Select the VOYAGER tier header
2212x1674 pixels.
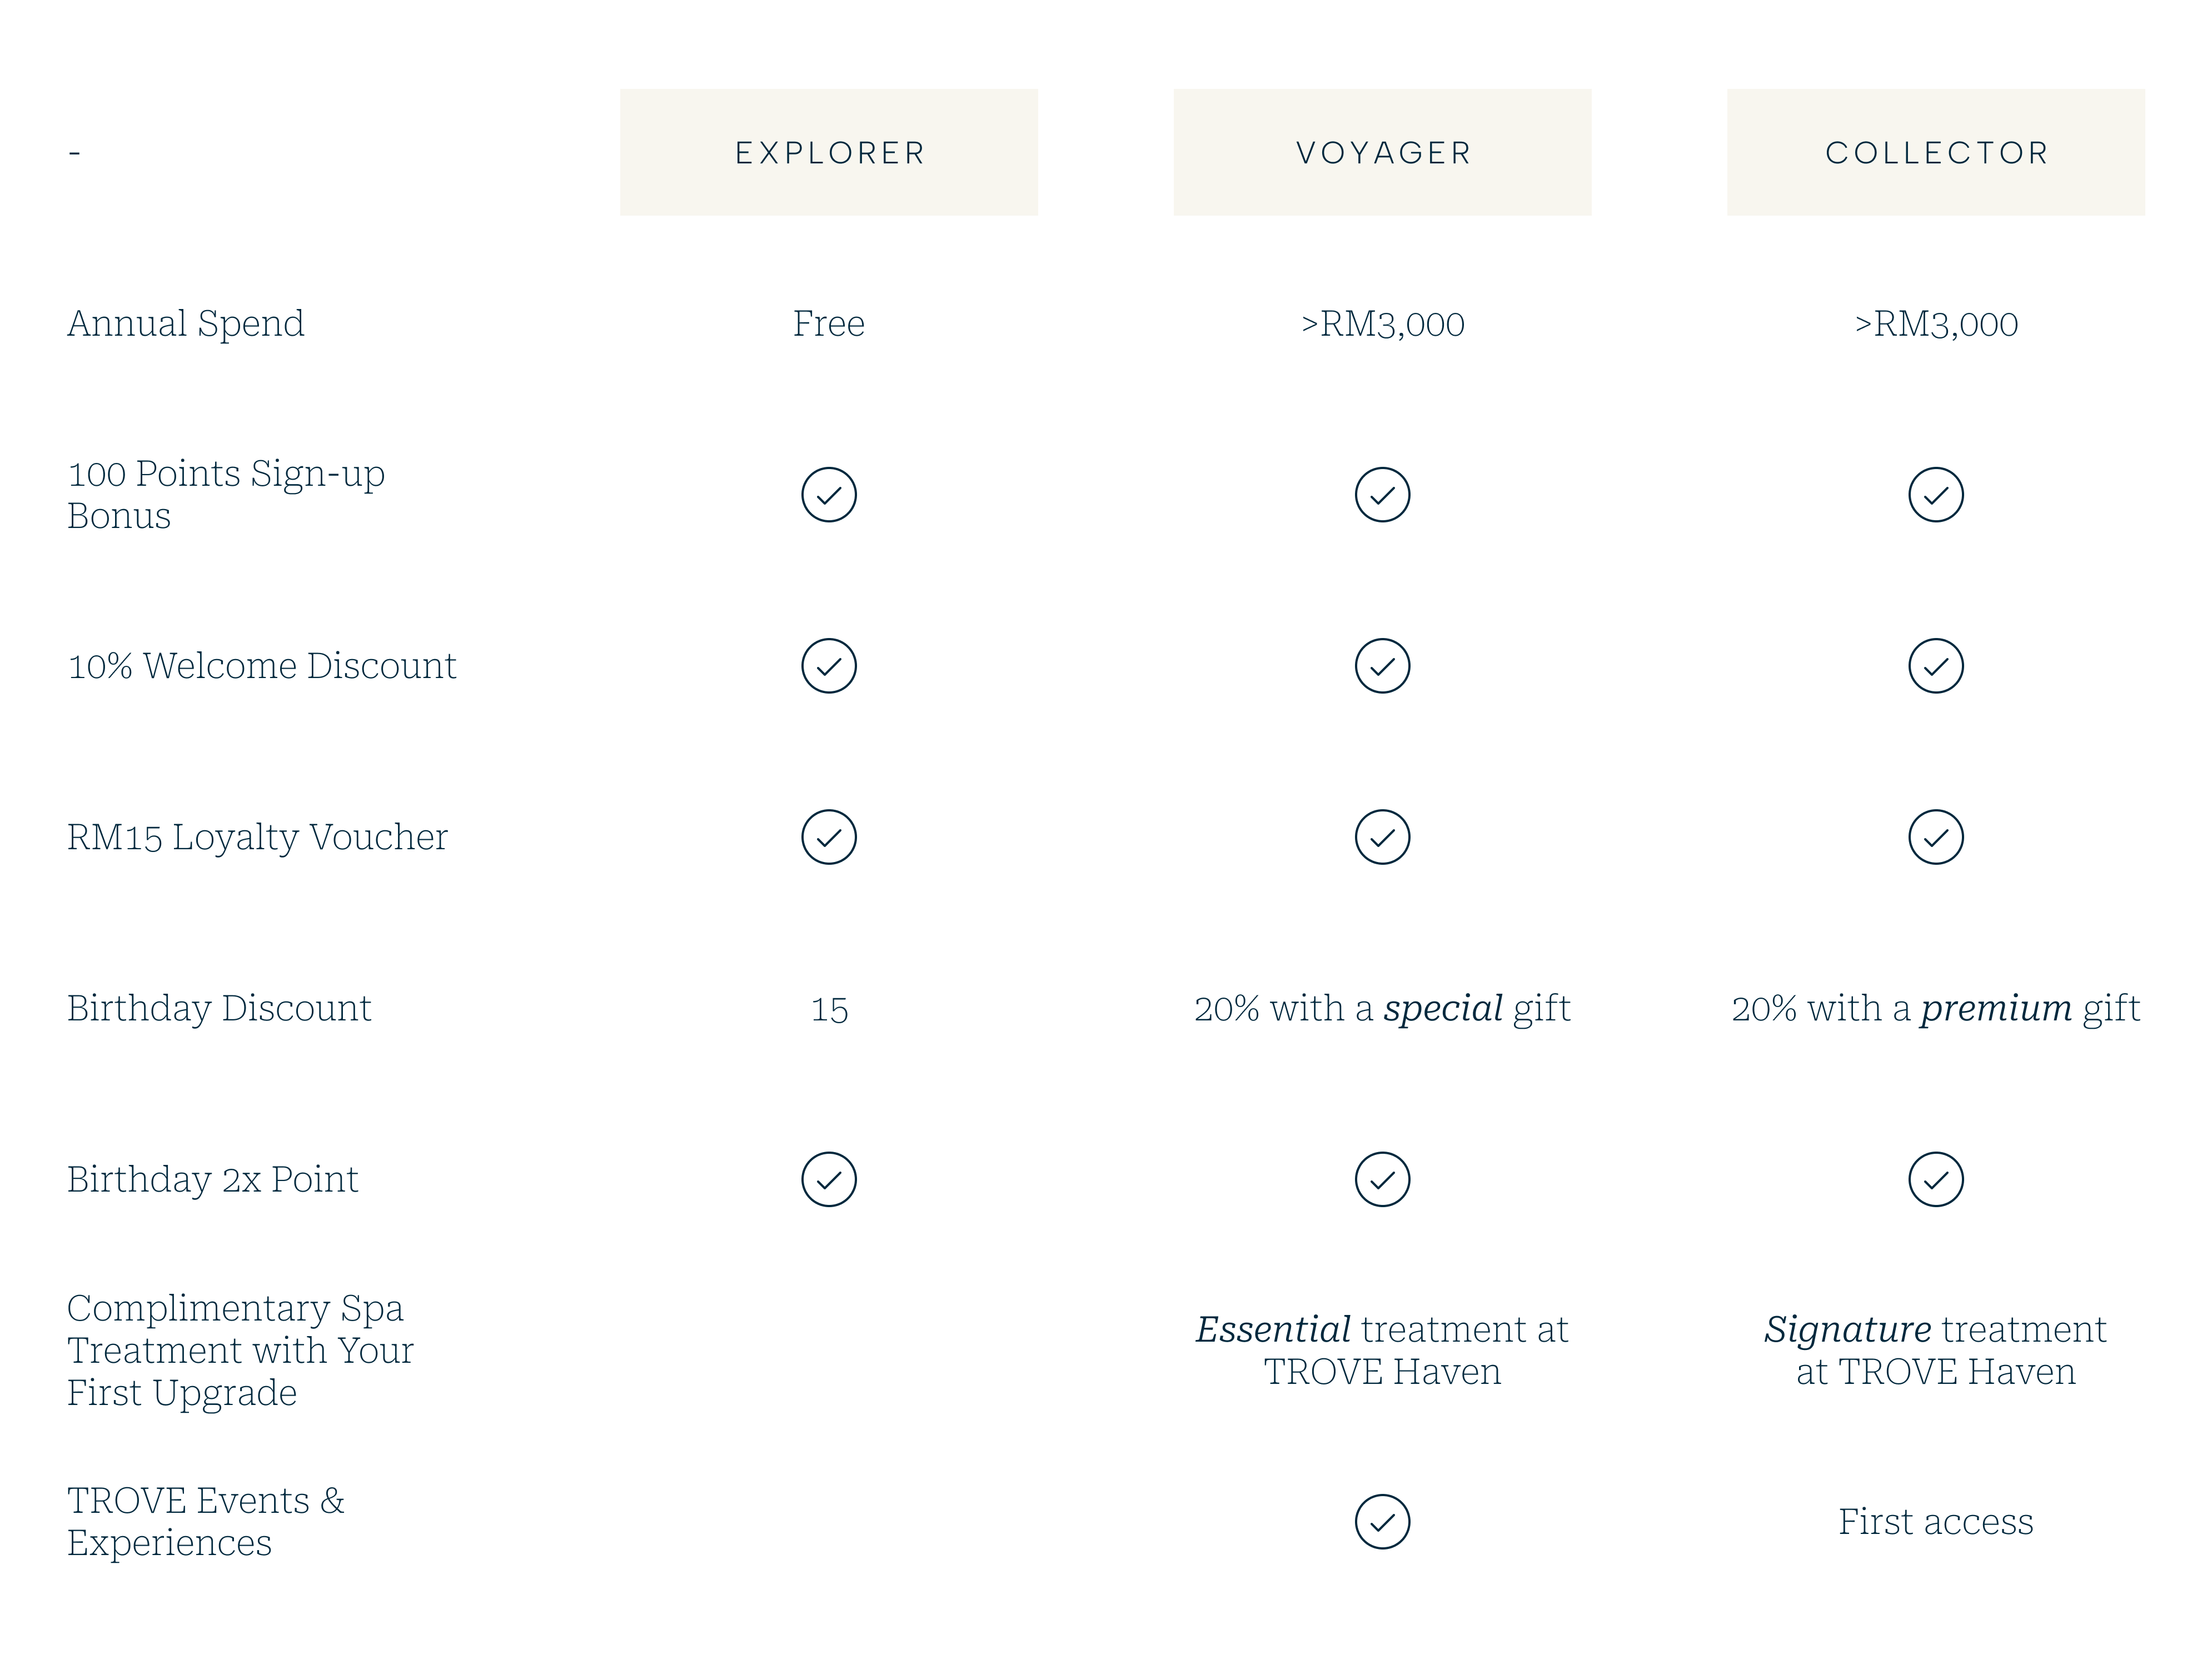[1382, 152]
